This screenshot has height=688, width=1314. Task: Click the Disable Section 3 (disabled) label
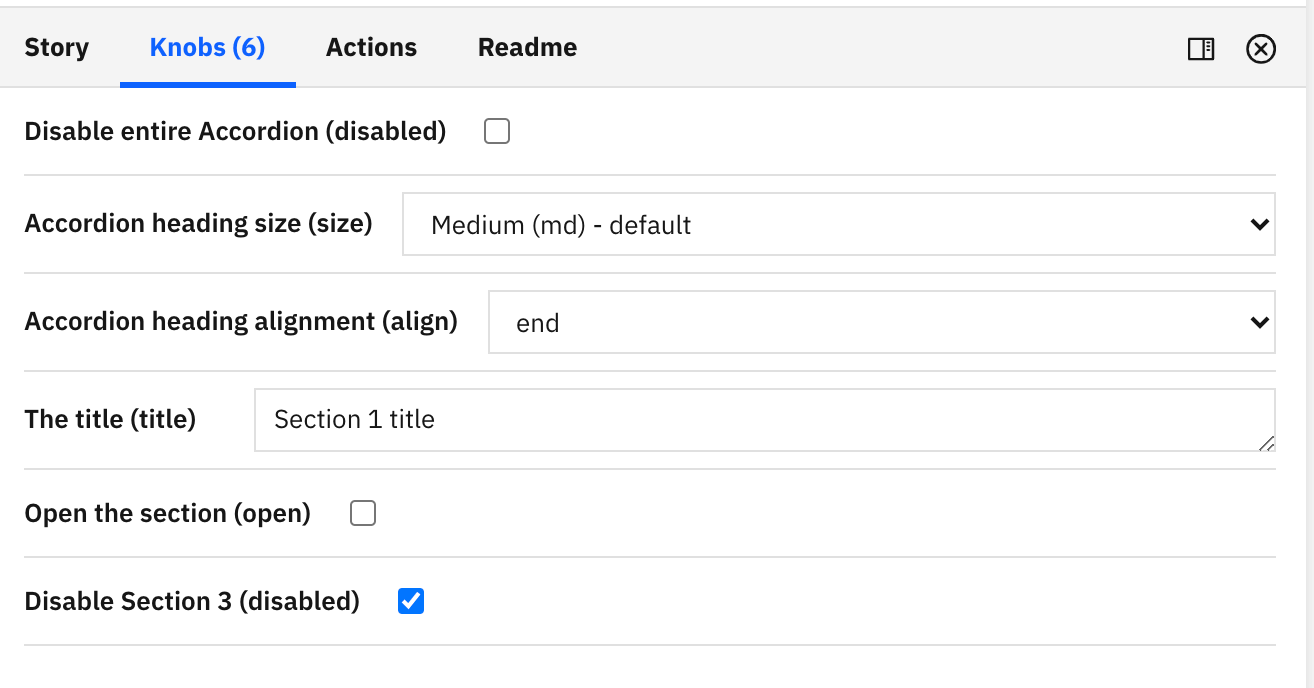click(x=192, y=601)
